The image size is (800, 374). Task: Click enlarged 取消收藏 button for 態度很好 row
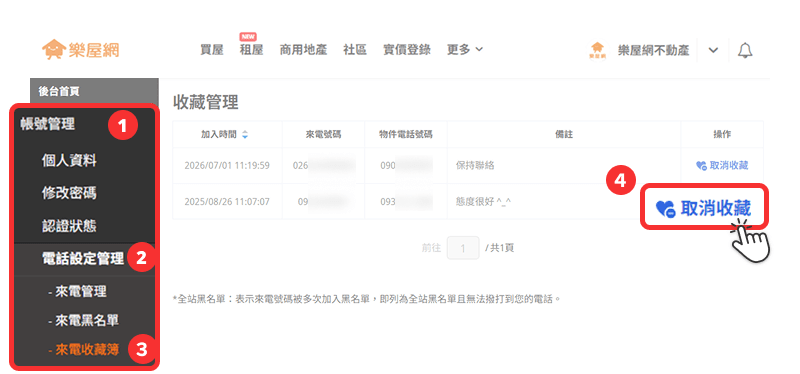(704, 208)
